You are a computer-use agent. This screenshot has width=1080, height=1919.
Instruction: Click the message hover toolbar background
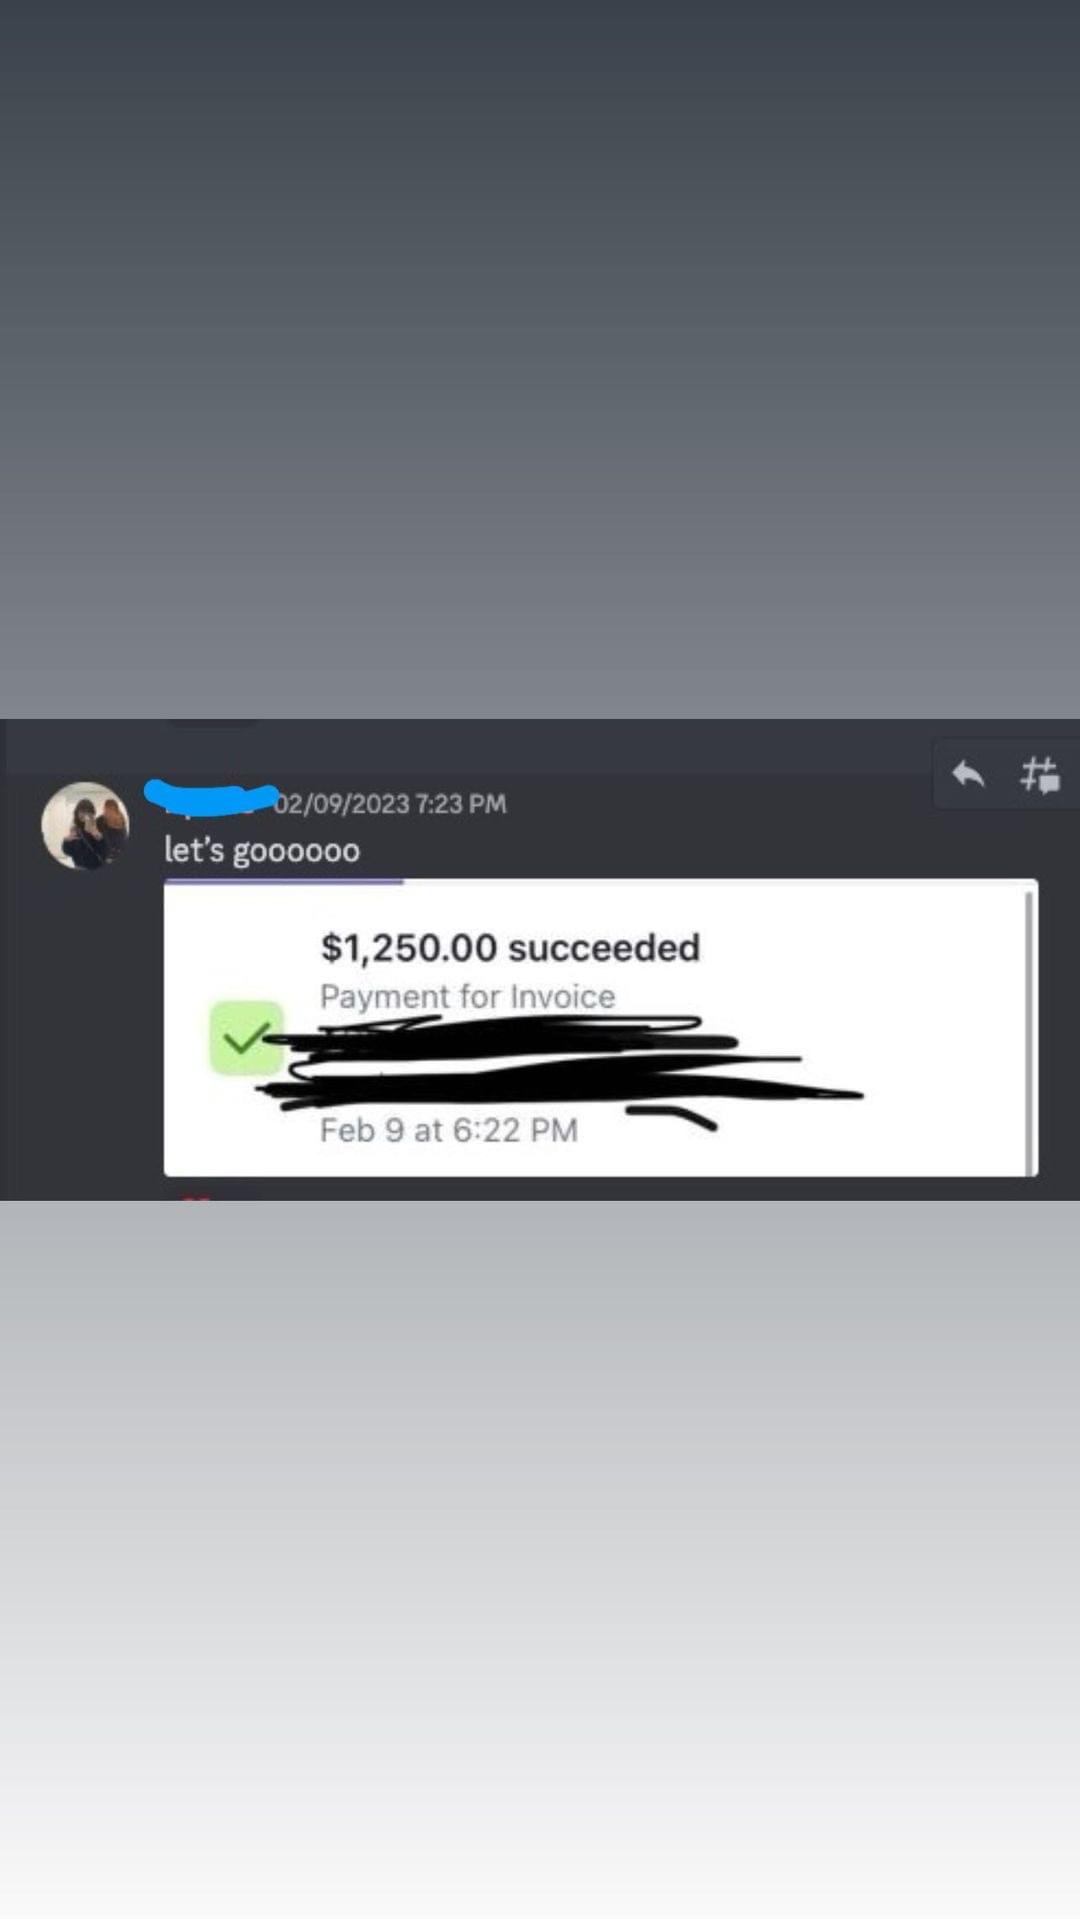point(1005,775)
